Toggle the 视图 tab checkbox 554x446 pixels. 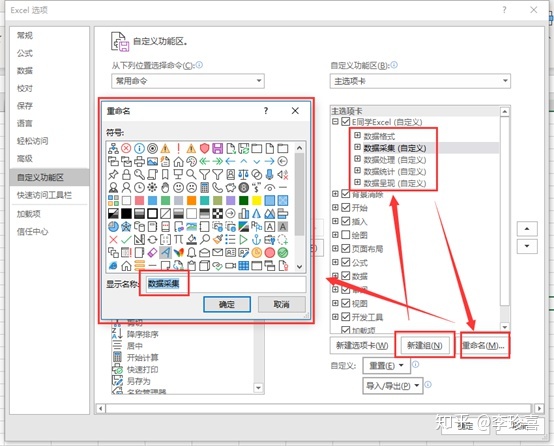[x=346, y=303]
